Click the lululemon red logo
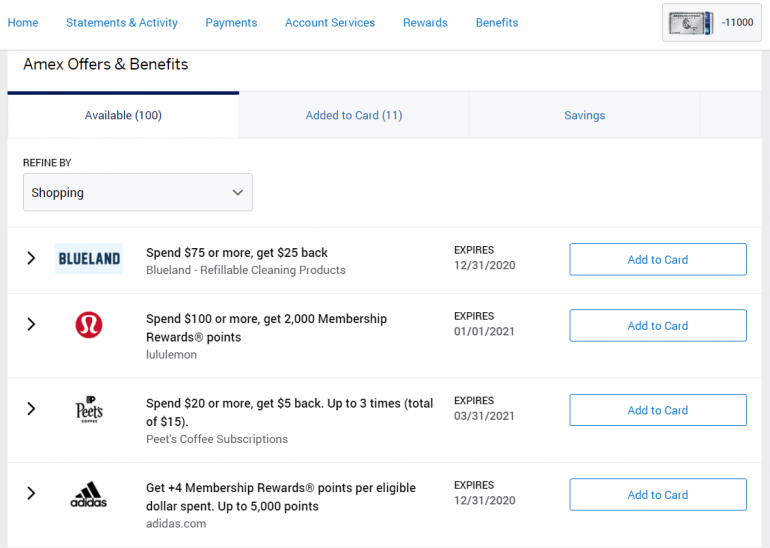This screenshot has height=548, width=770. pos(89,325)
